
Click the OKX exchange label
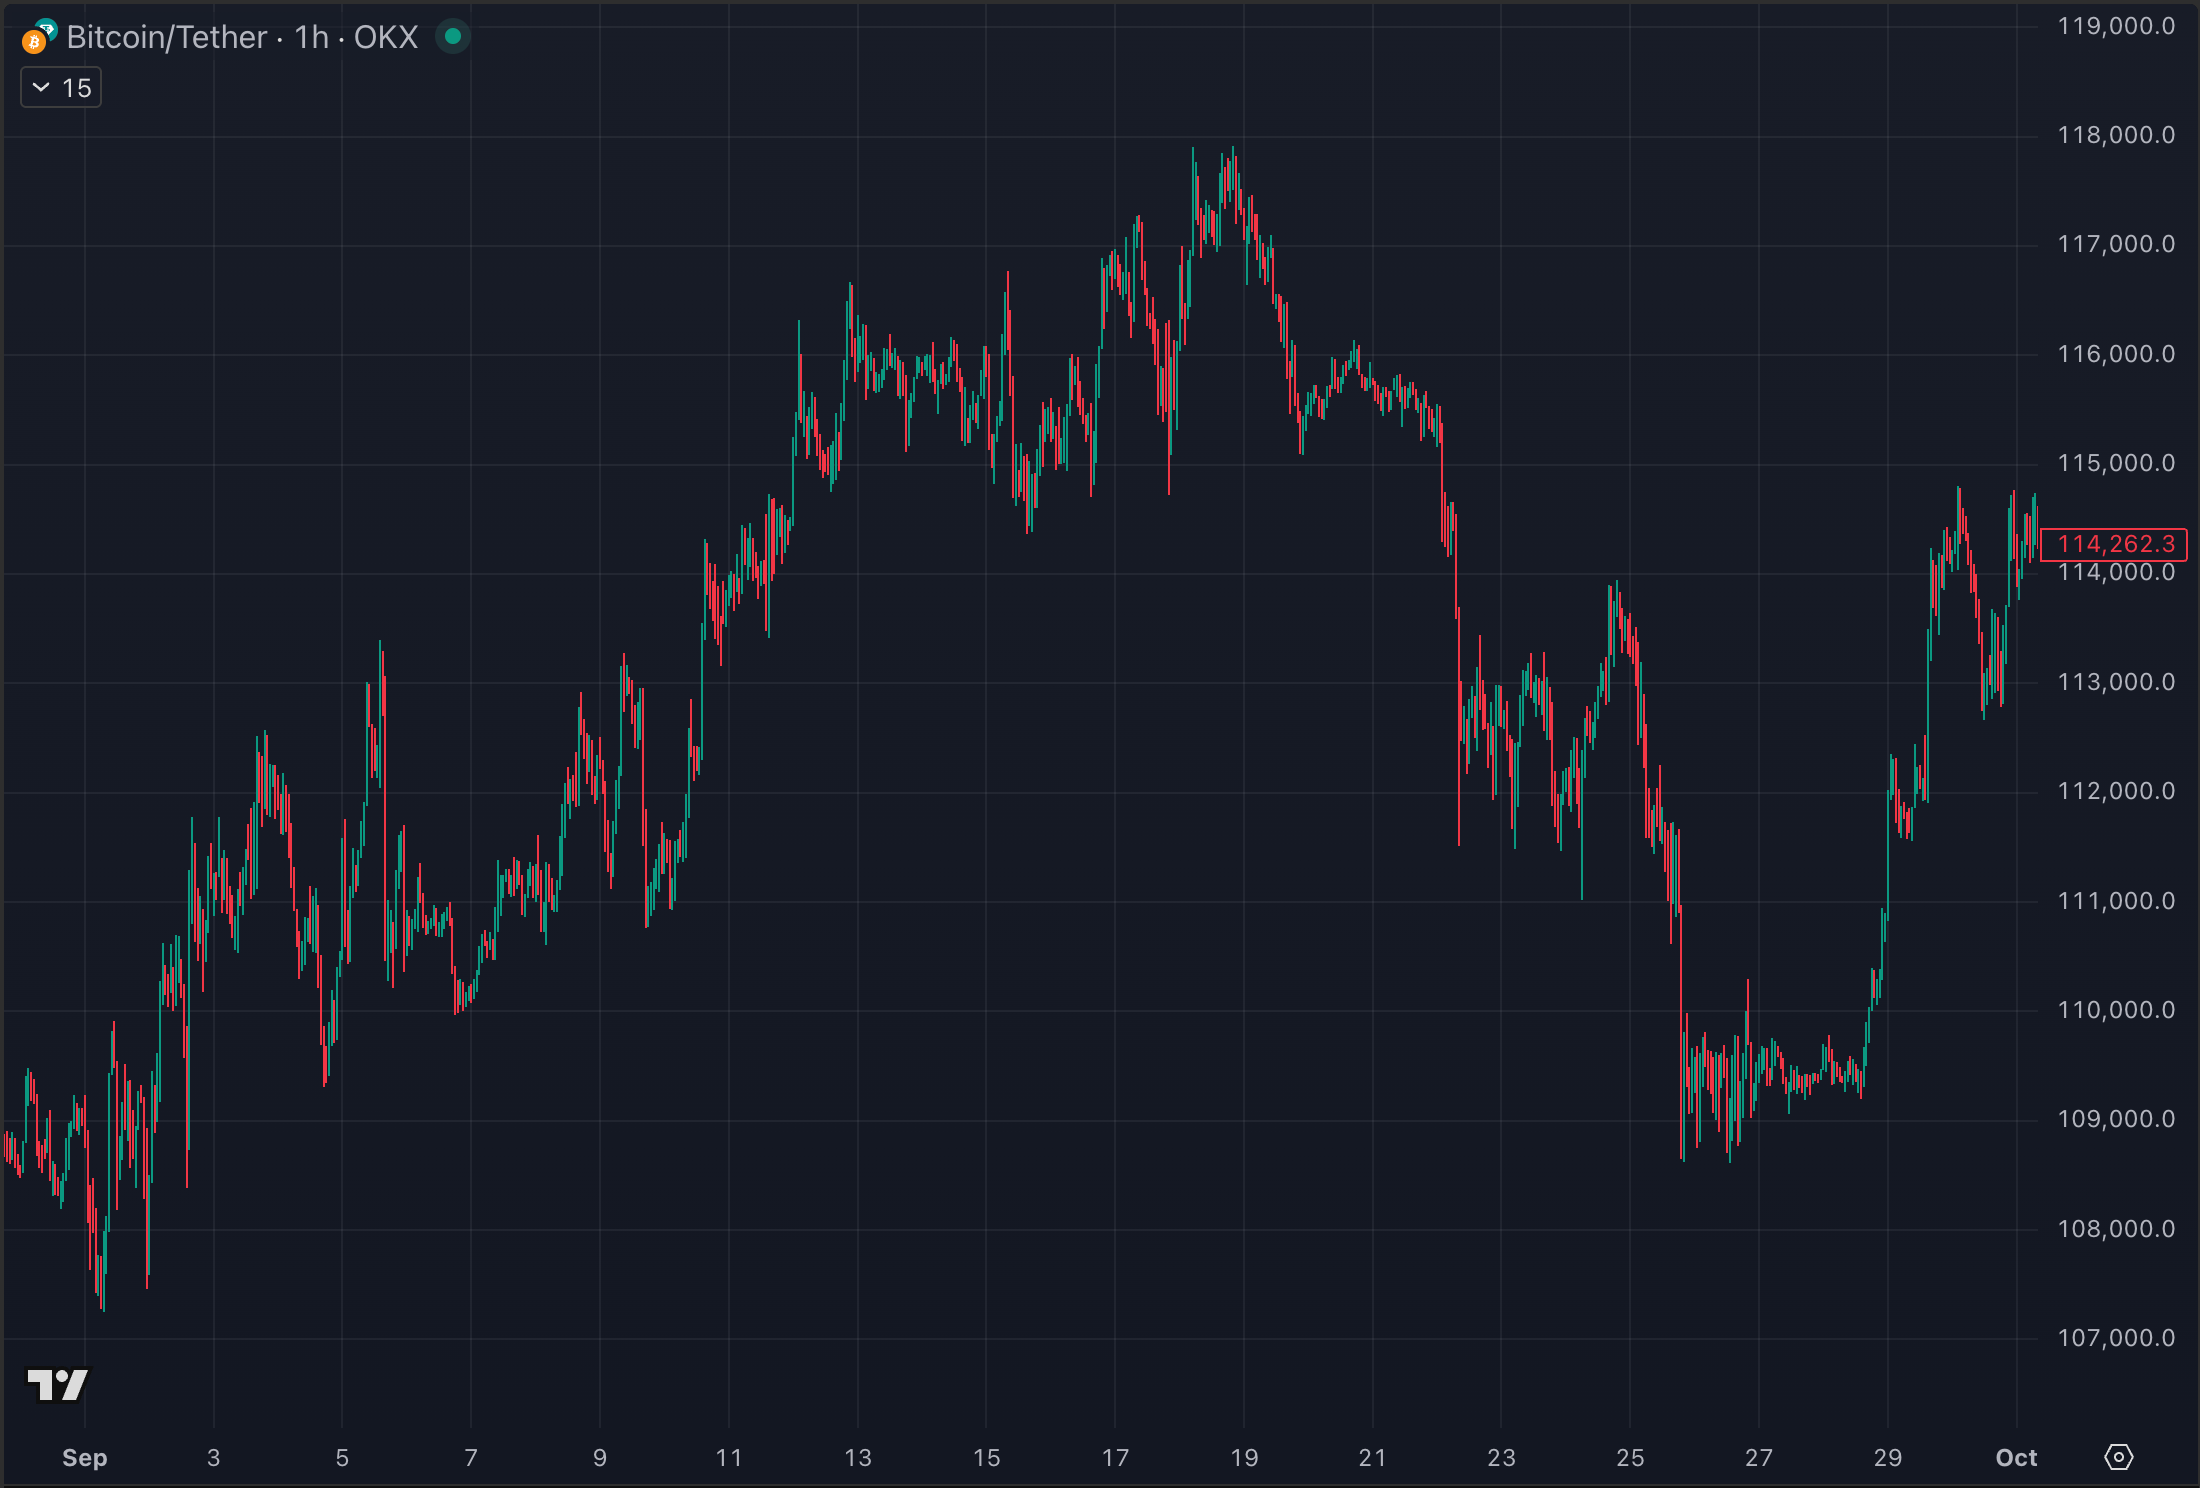386,37
